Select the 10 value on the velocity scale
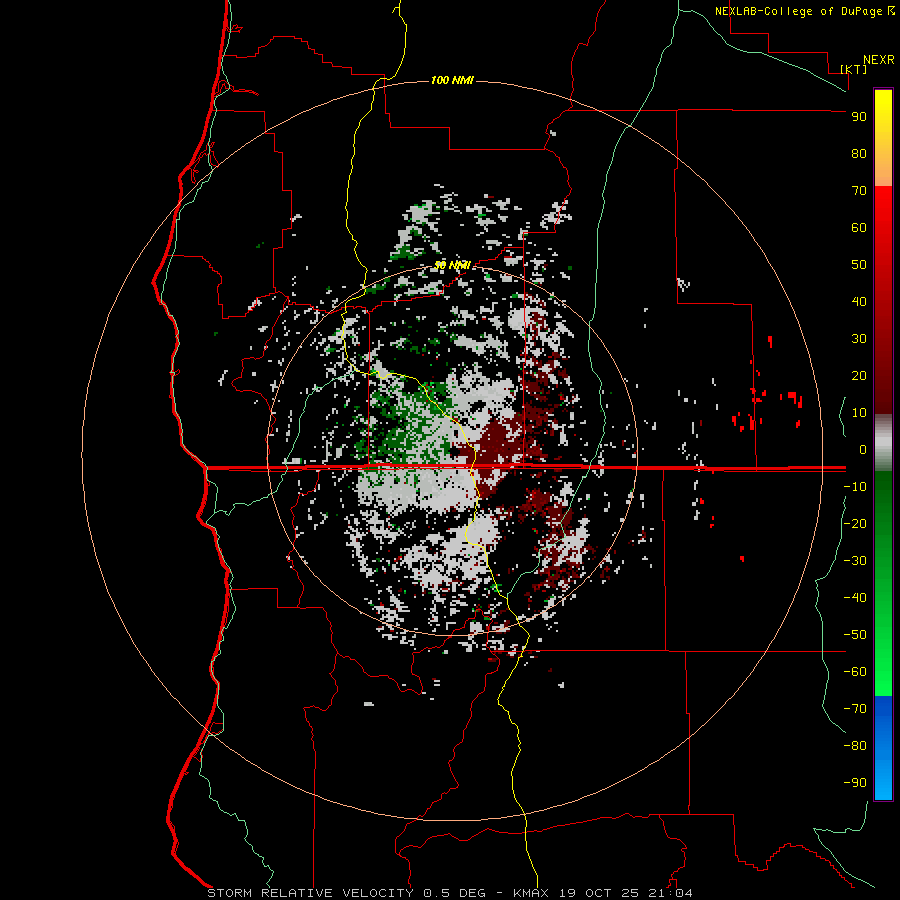 [x=859, y=413]
